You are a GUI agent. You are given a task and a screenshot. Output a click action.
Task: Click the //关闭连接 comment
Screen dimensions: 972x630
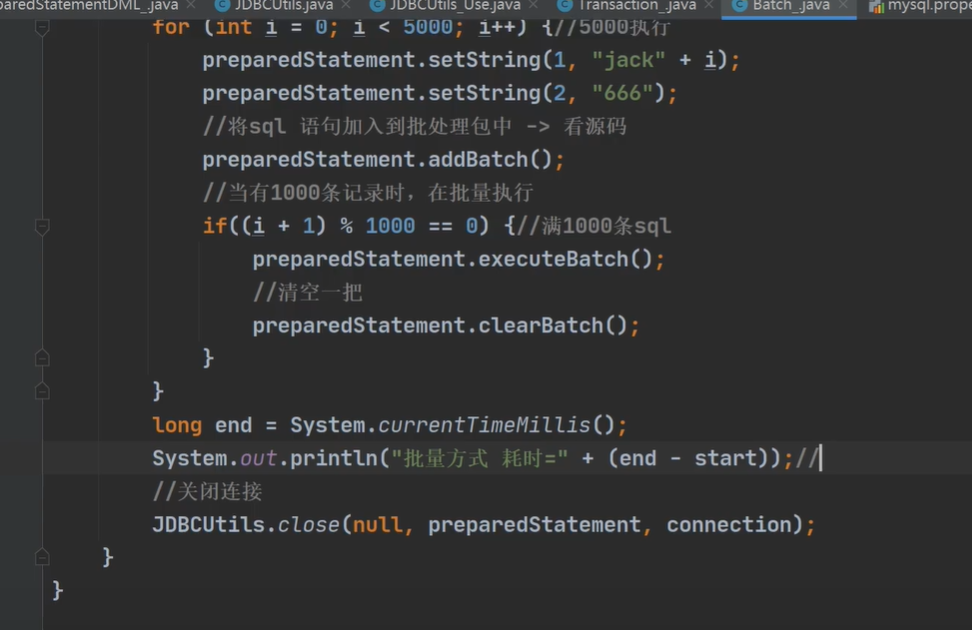208,492
